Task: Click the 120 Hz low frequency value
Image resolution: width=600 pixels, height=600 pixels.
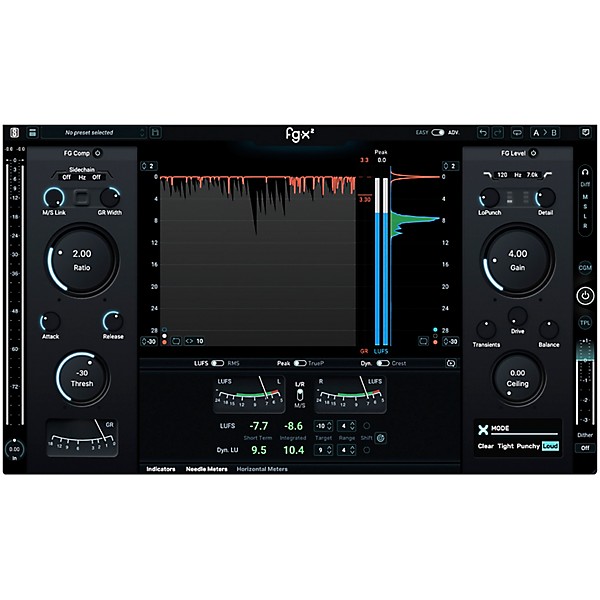Action: [502, 175]
